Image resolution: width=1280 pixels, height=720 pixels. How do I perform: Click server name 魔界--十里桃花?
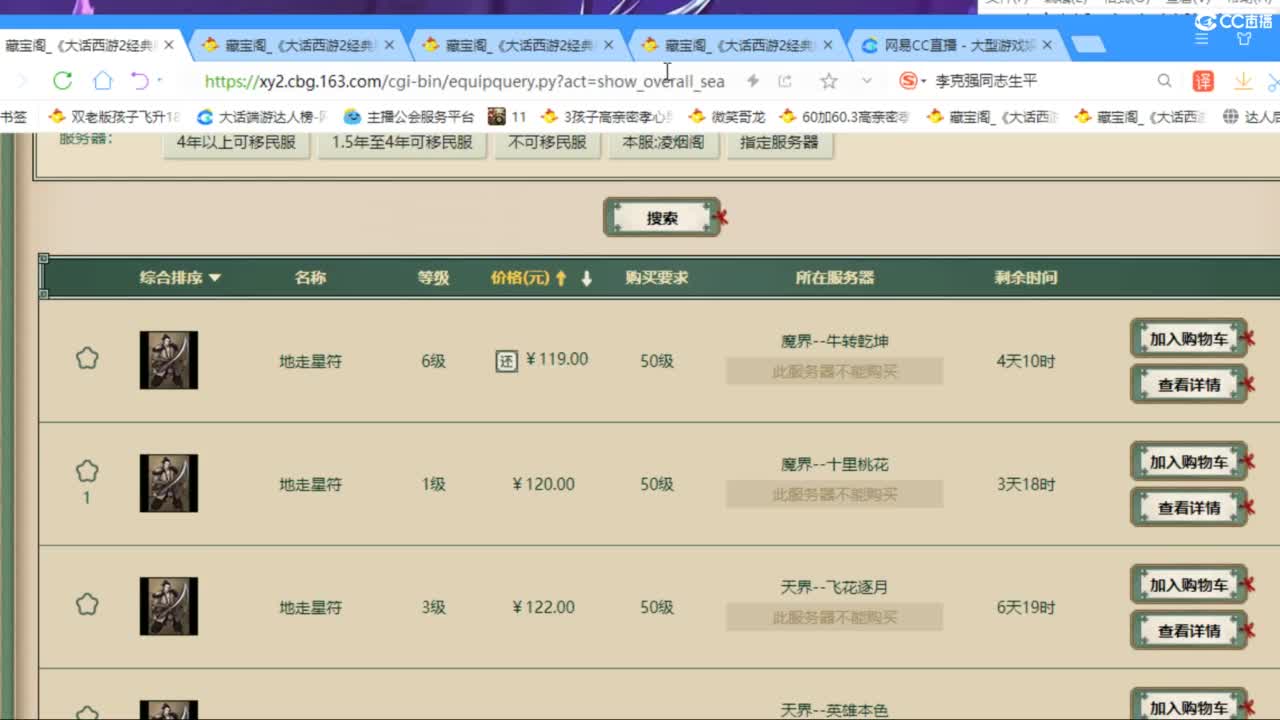click(x=834, y=464)
